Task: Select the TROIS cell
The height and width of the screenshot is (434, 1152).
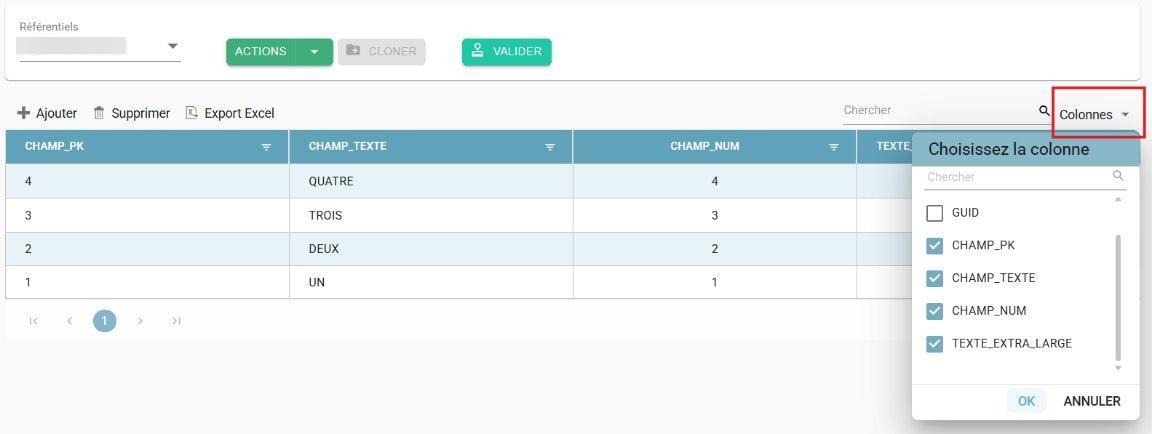Action: coord(431,216)
